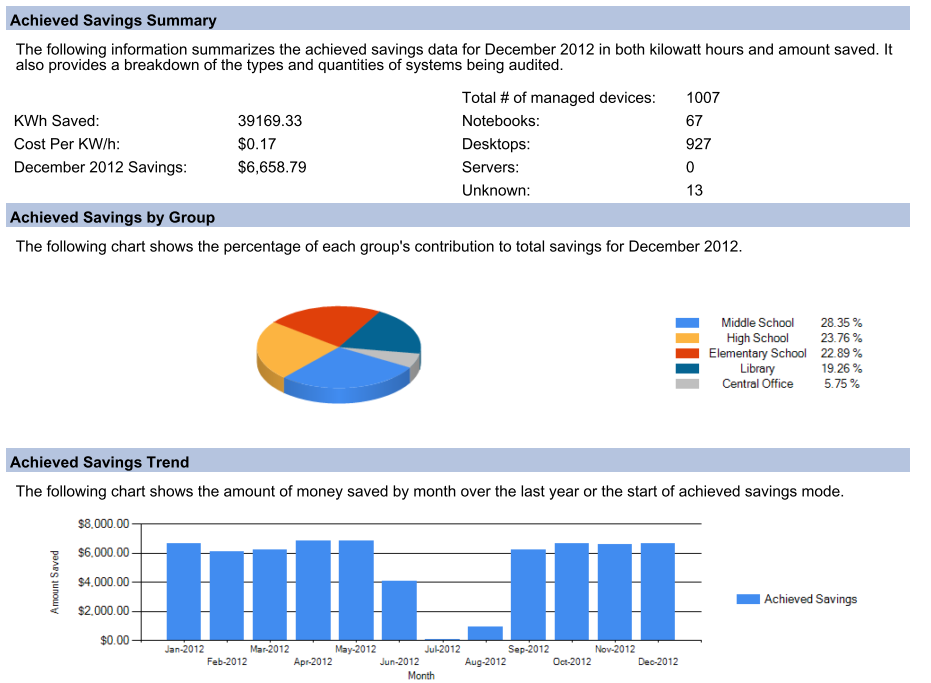Image resolution: width=931 pixels, height=683 pixels.
Task: Click the short Aug-2012 bar
Action: coord(485,633)
